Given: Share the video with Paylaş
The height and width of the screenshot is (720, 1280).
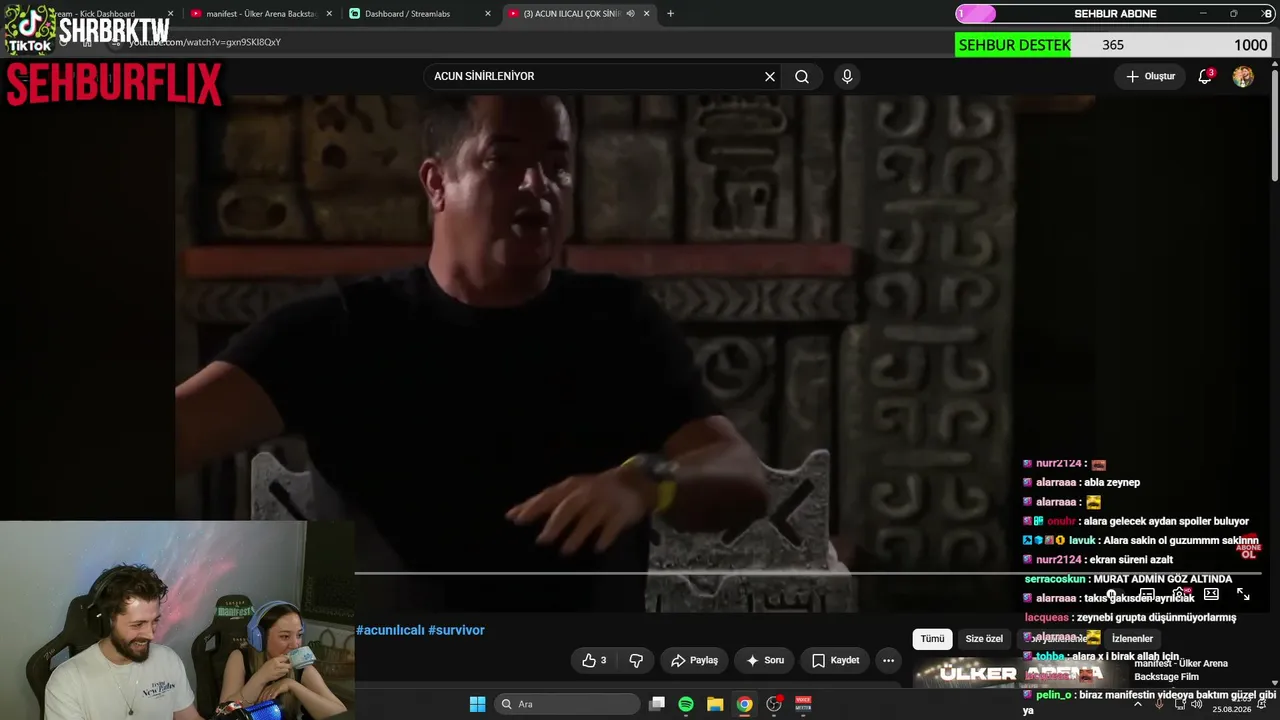Looking at the screenshot, I should [694, 660].
